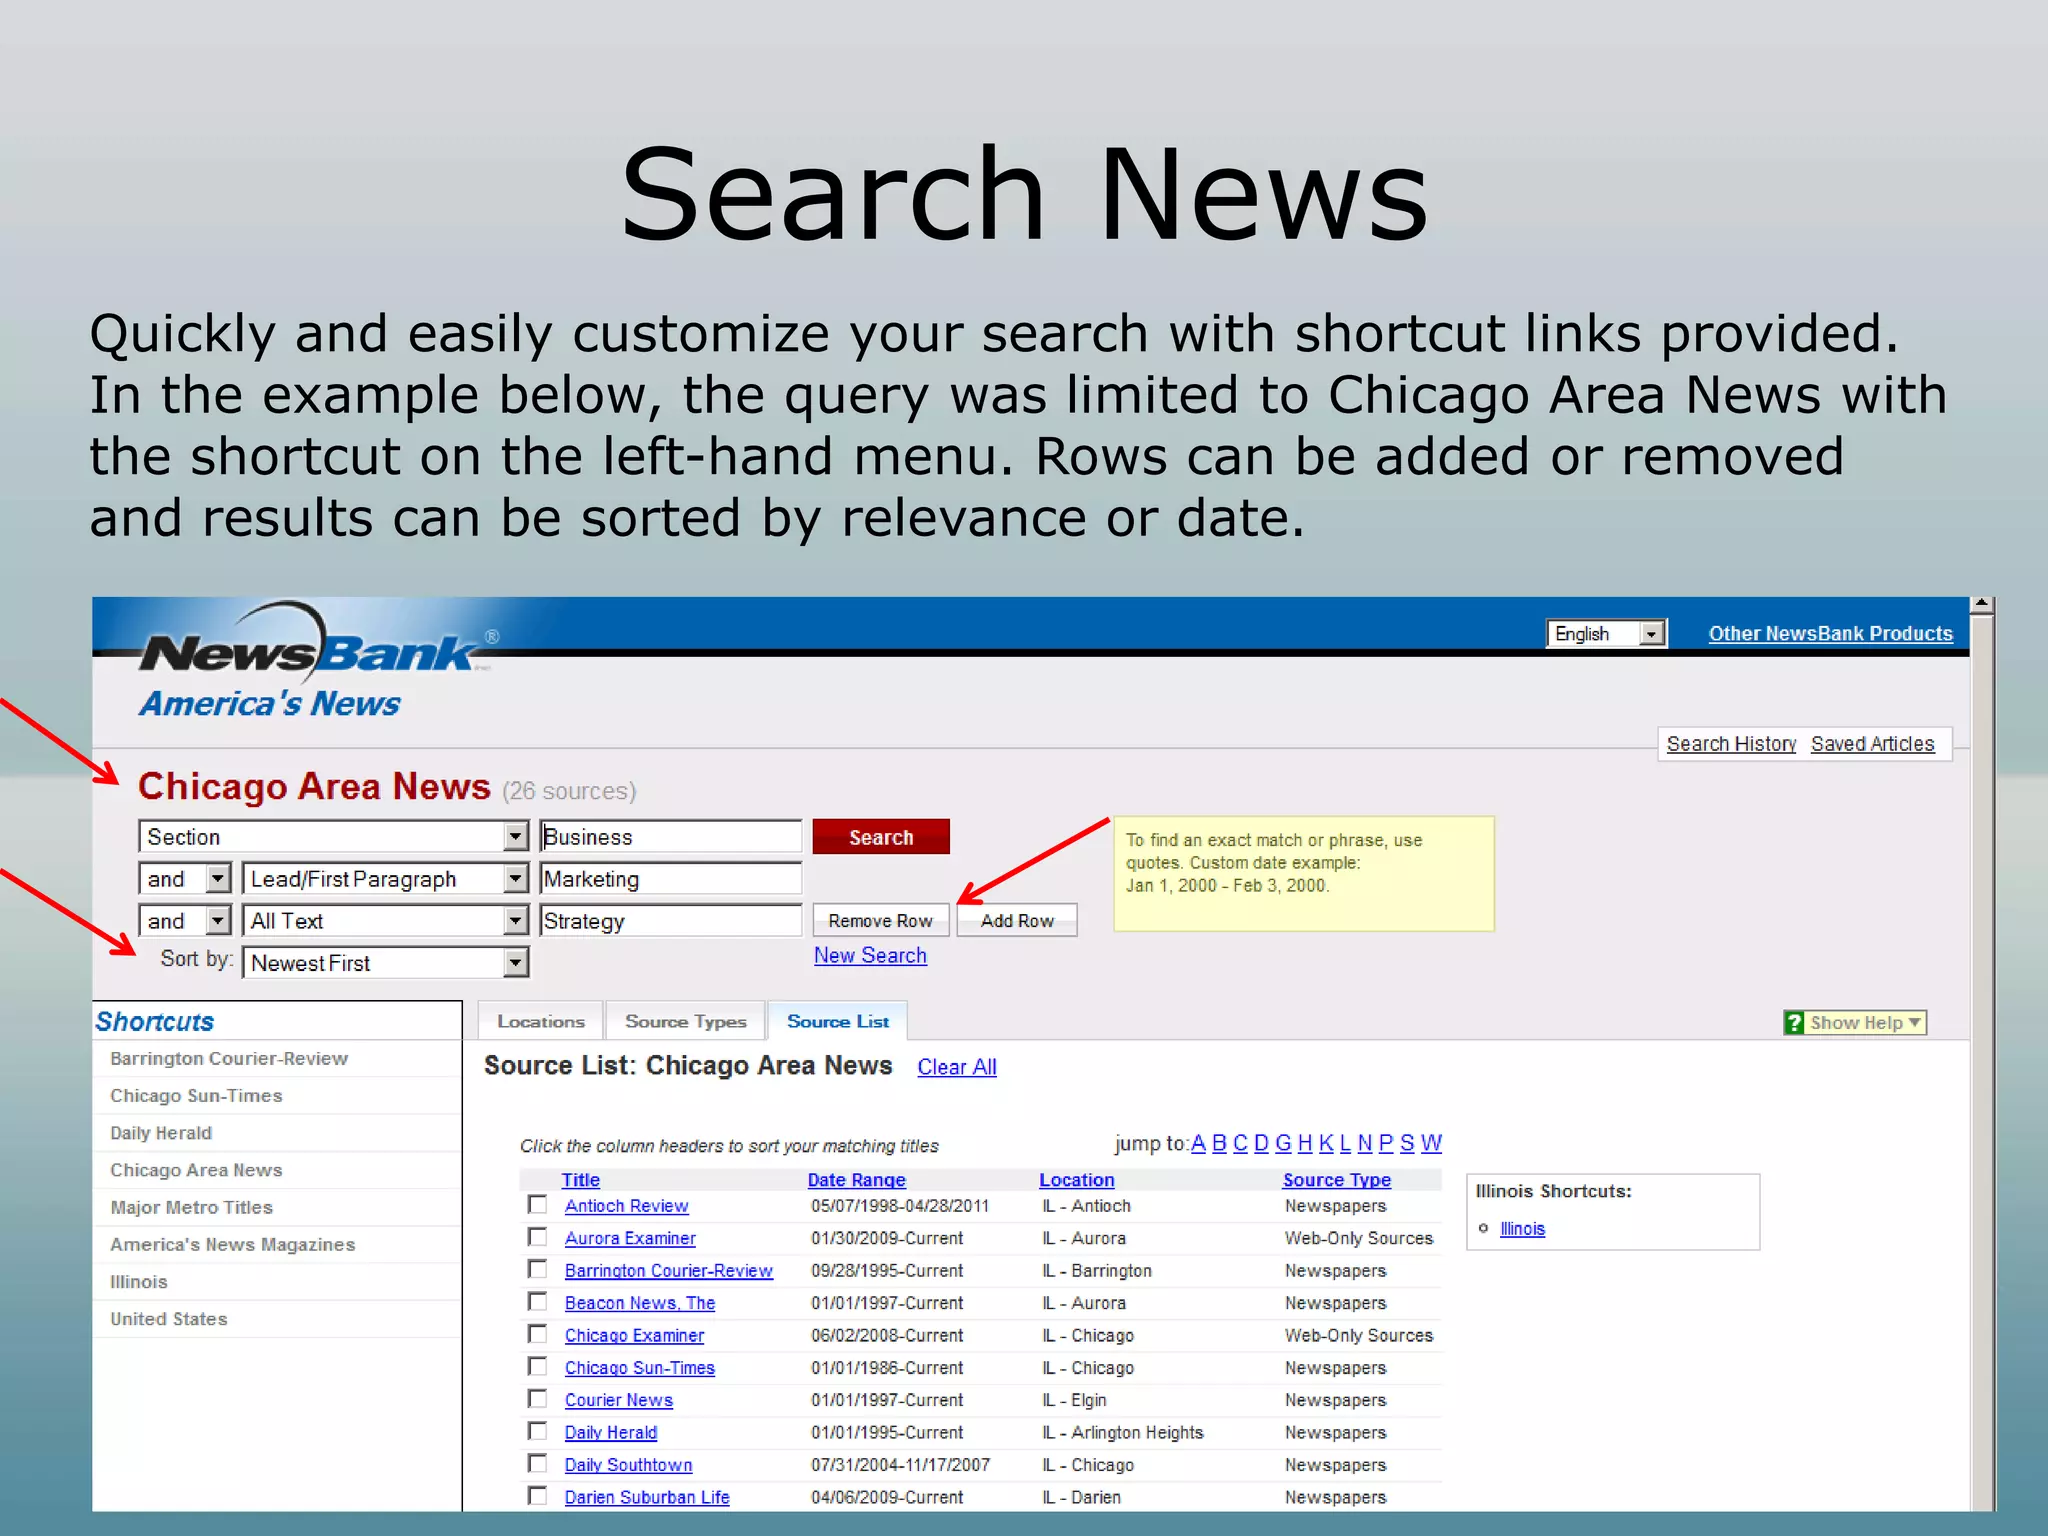Open the All Text field dropdown
The height and width of the screenshot is (1536, 2048).
click(x=386, y=920)
